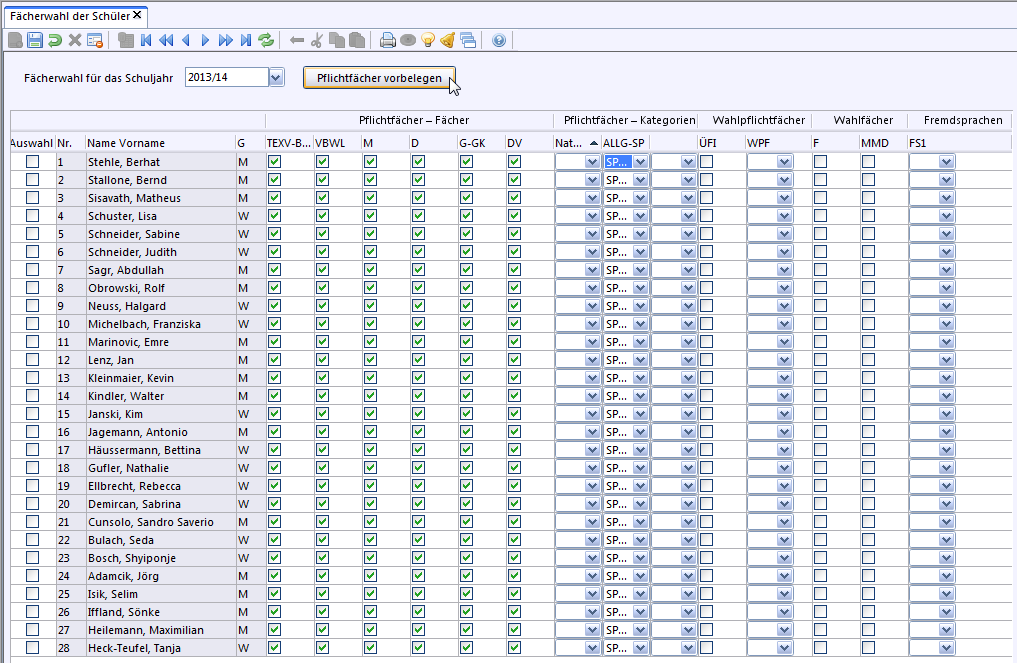Enable the MMD checkbox for Lenz, Jan
The width and height of the screenshot is (1017, 663).
tap(868, 360)
